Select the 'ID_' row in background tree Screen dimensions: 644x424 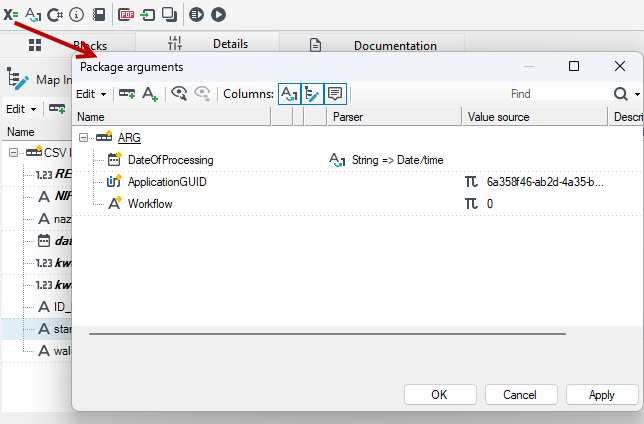coord(55,307)
